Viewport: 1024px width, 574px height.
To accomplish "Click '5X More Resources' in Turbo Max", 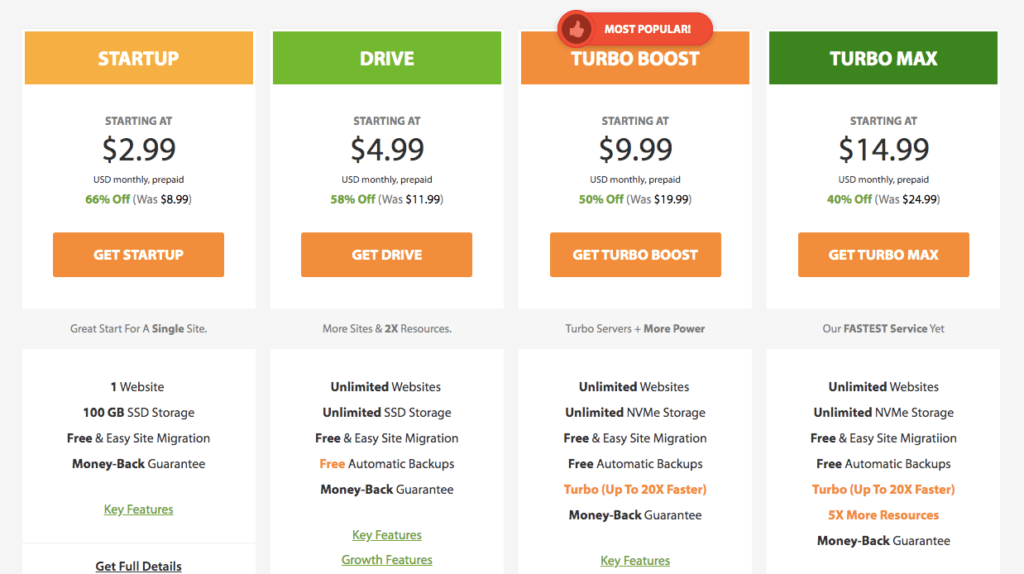I will click(884, 515).
